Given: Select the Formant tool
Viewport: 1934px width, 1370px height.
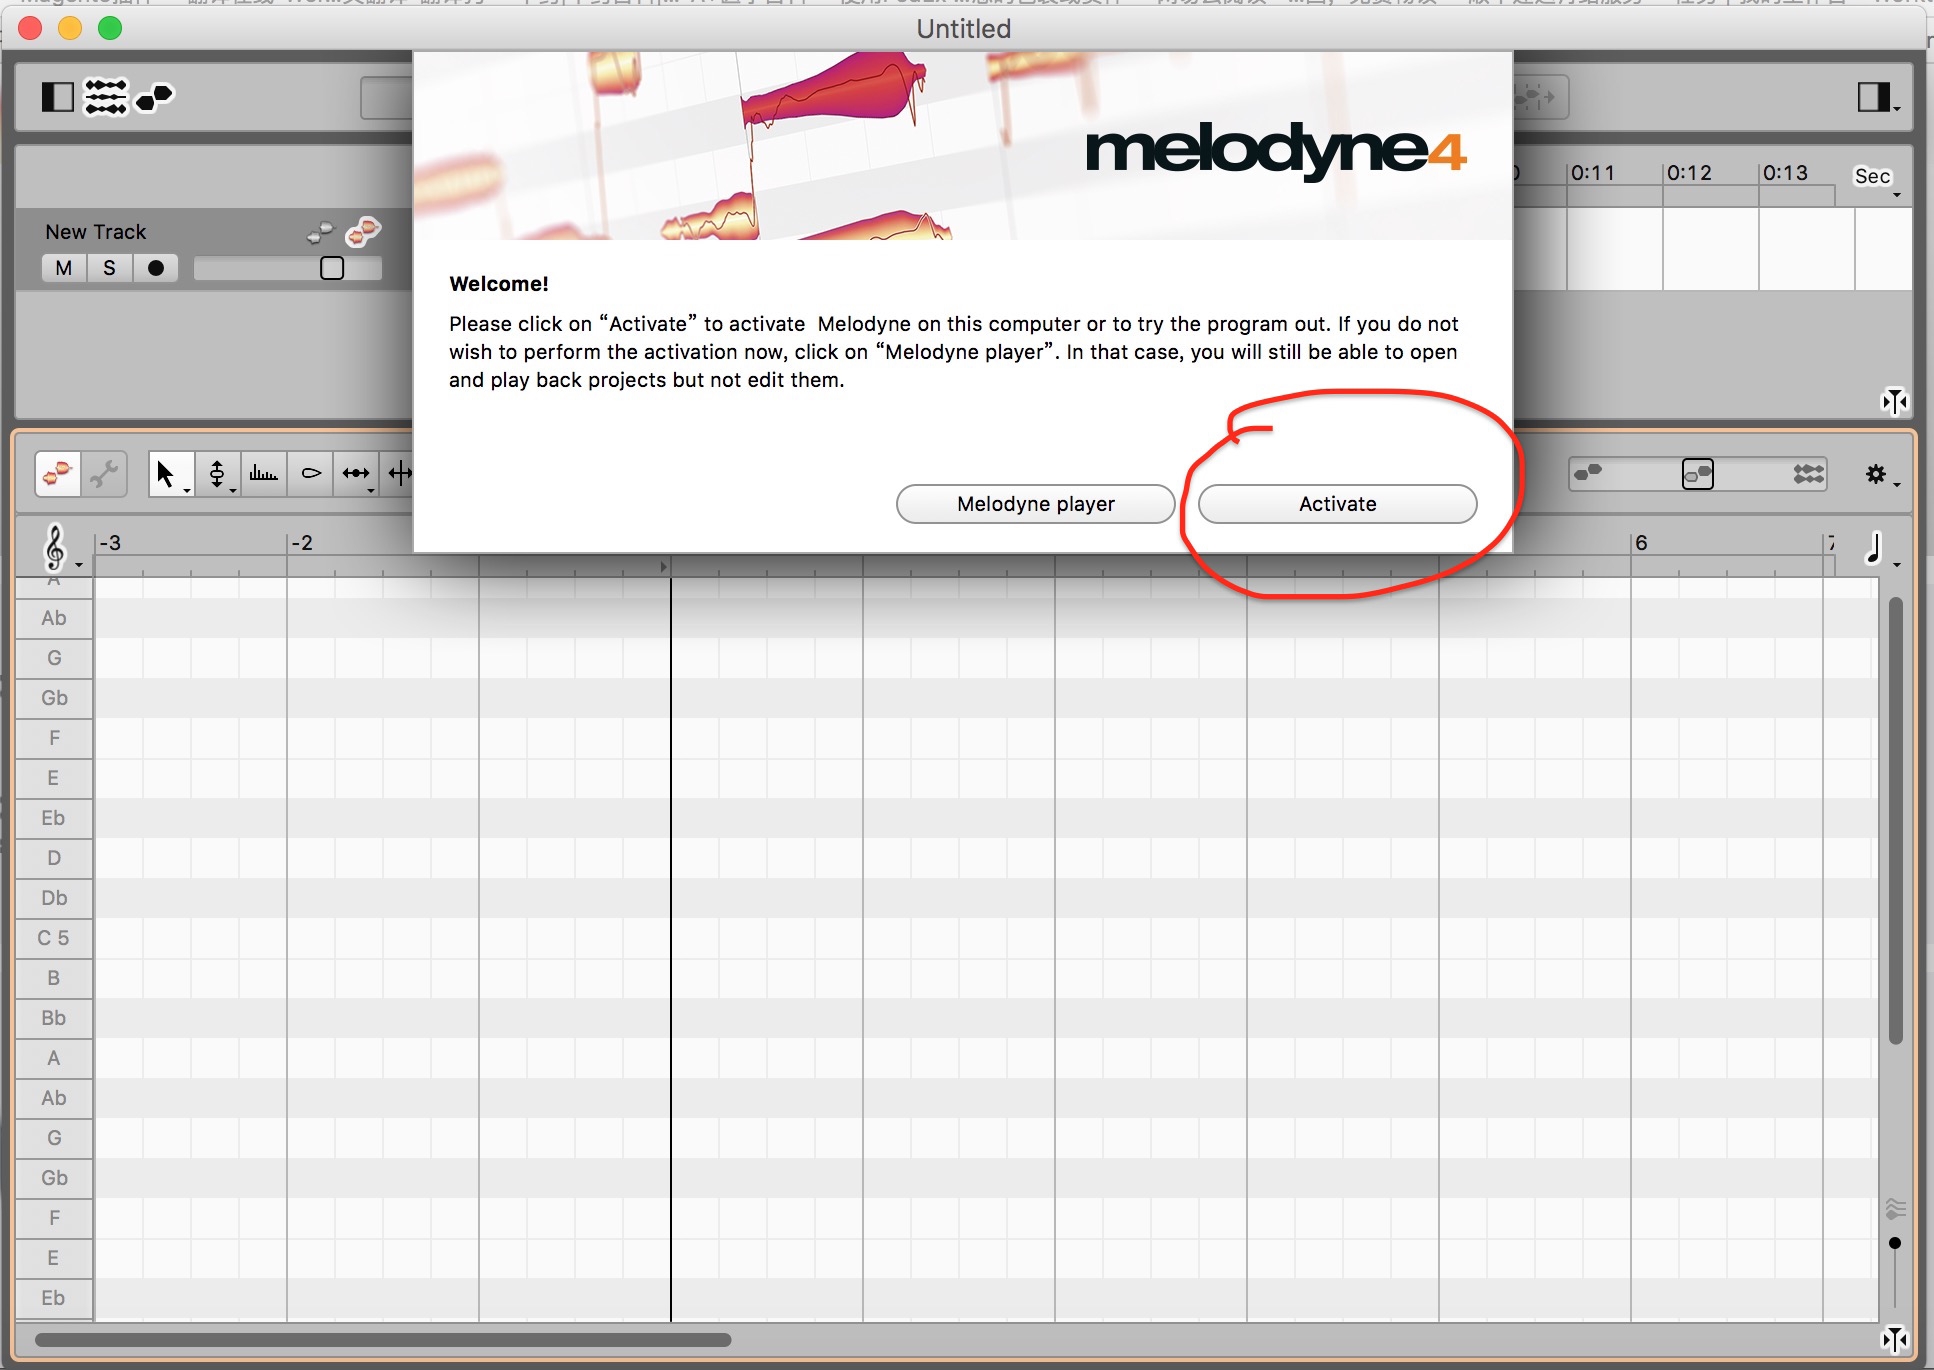Looking at the screenshot, I should [x=264, y=473].
